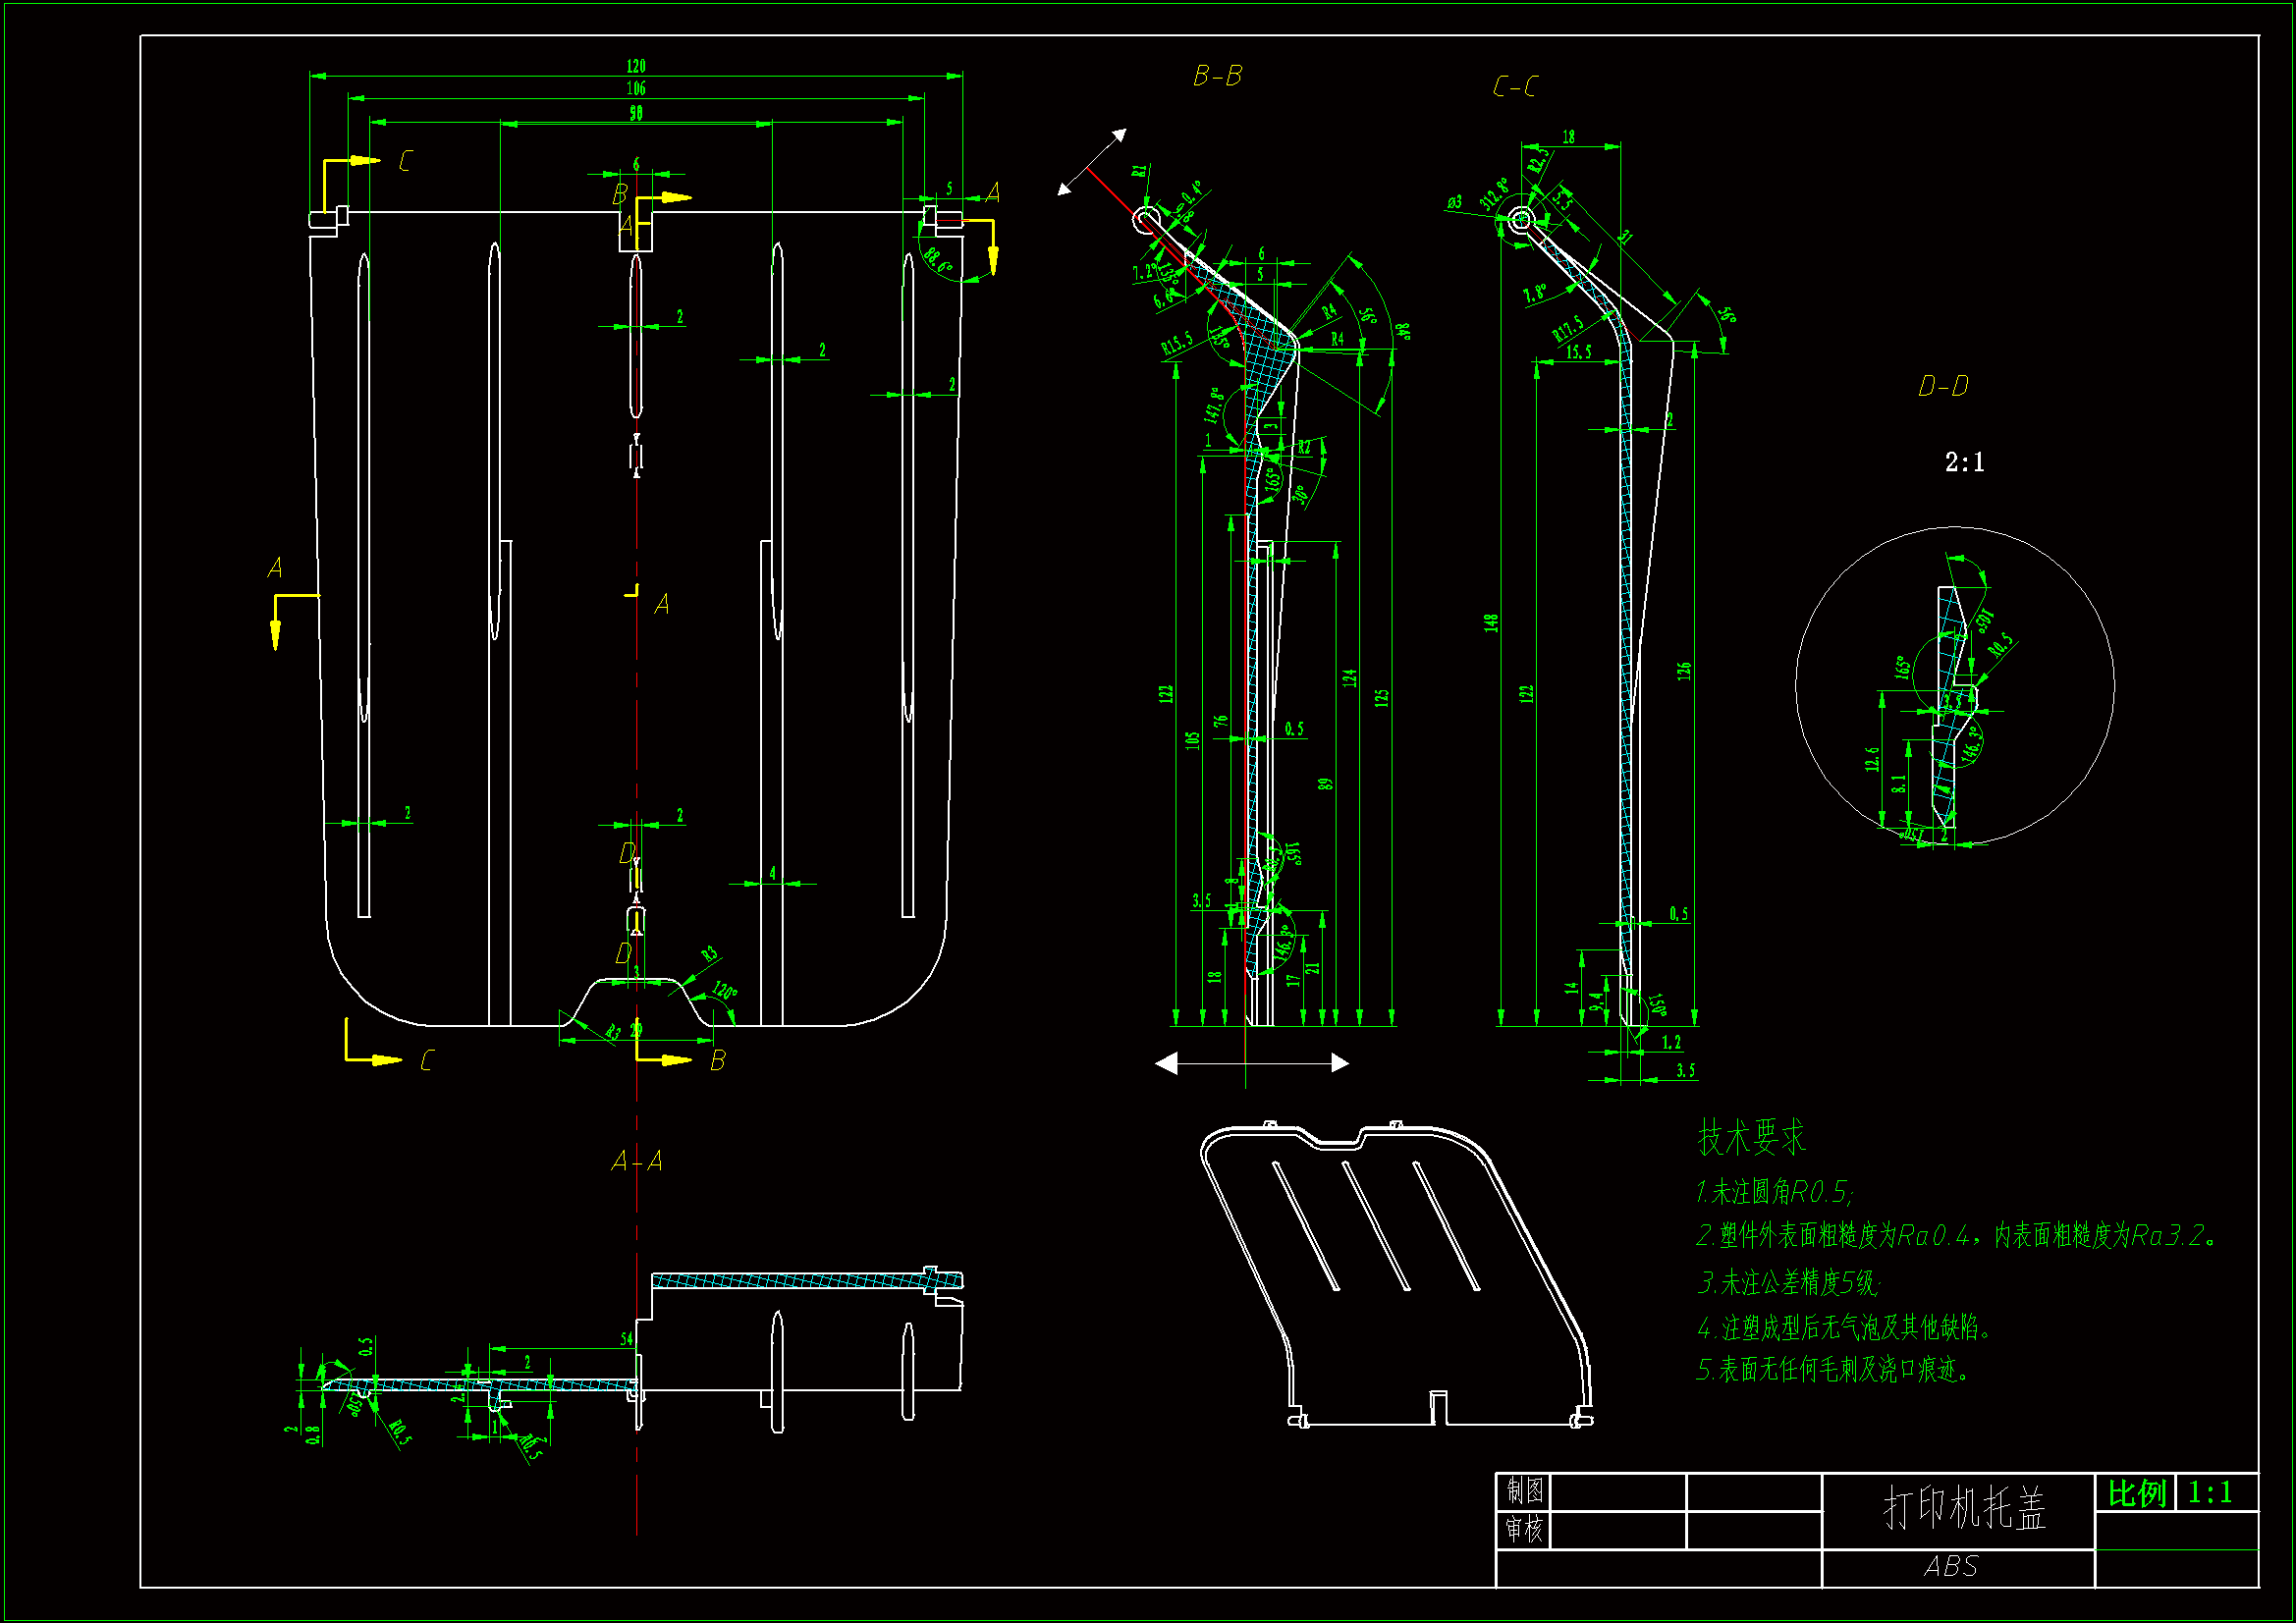Select the D-D detail view label
This screenshot has height=1623, width=2296.
coord(1942,386)
